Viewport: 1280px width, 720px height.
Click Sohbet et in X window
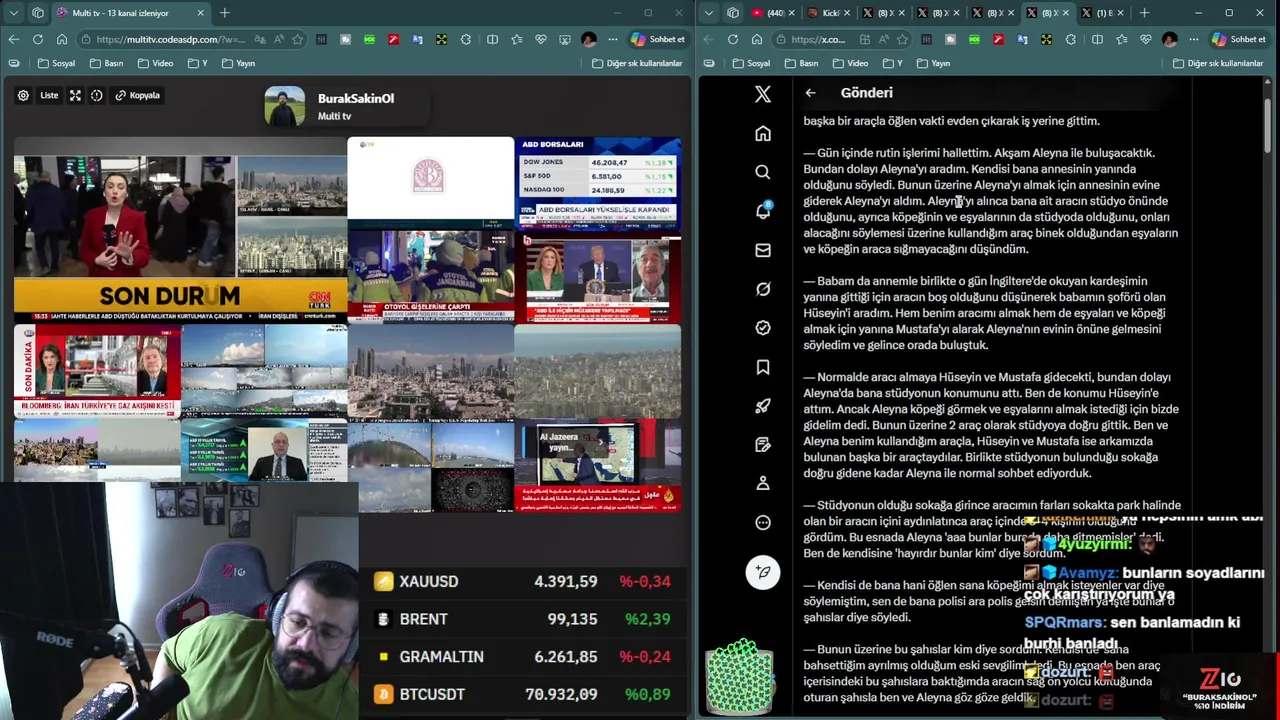pyautogui.click(x=1238, y=39)
